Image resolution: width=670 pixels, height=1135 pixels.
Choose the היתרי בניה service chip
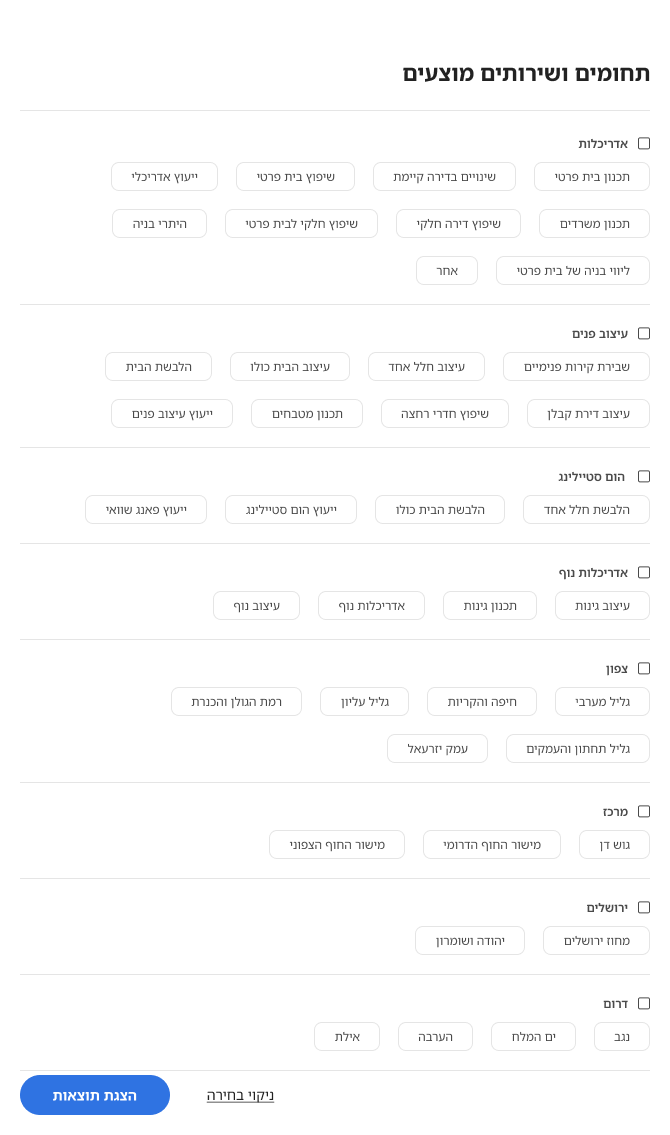(x=159, y=224)
